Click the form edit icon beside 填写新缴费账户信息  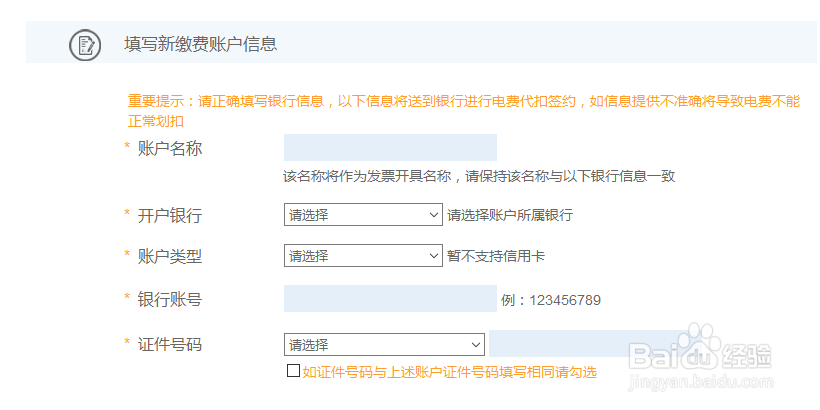tap(85, 45)
